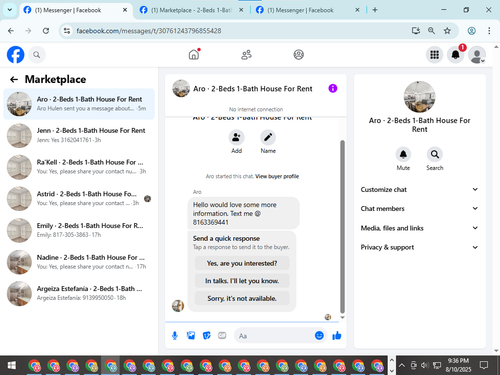Open the tab search dropdown arrow

[x=10, y=10]
